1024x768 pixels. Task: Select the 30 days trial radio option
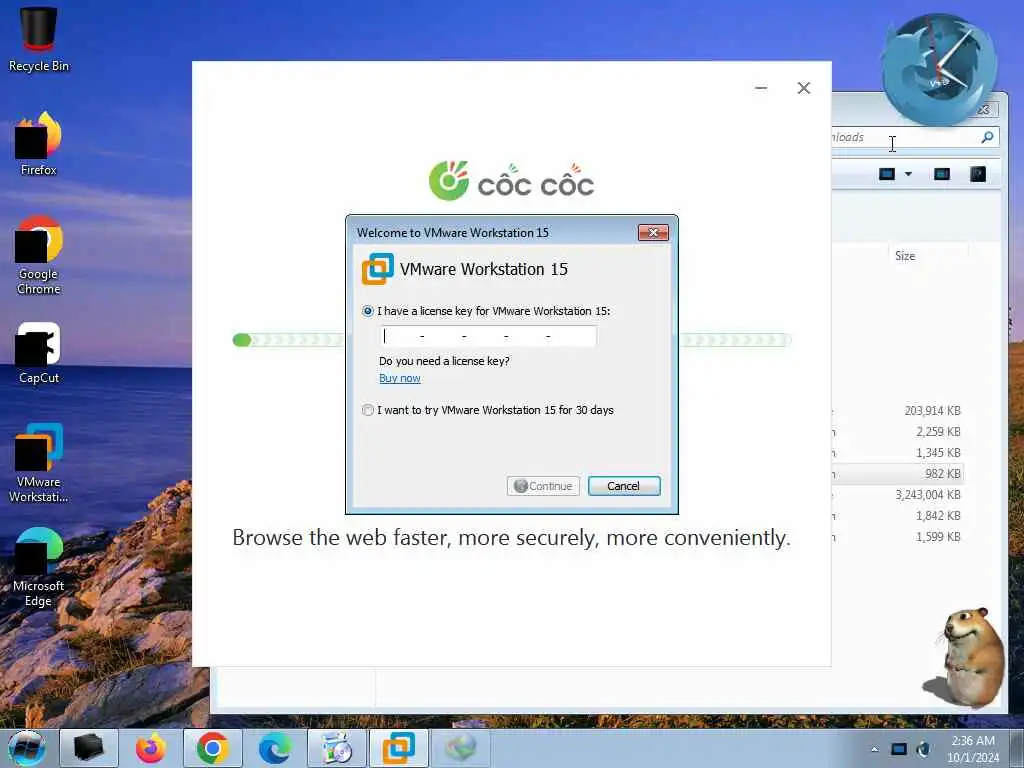point(368,410)
